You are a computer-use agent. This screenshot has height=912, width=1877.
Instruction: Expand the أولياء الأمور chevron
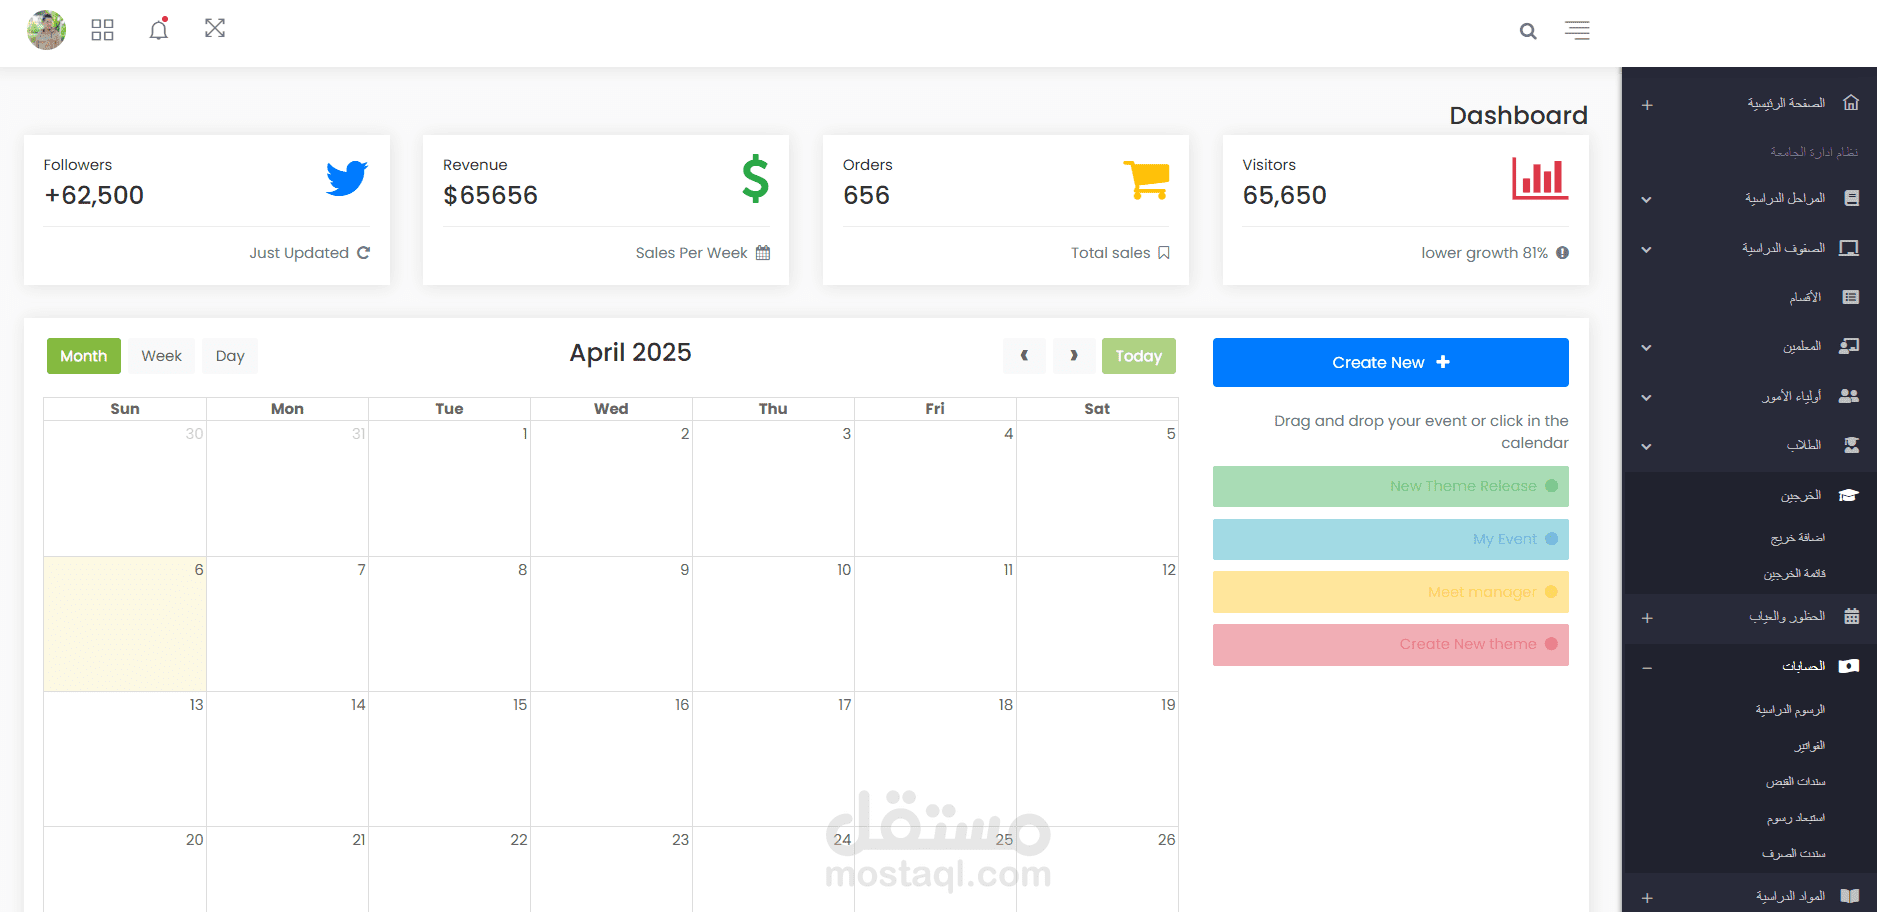pos(1646,398)
